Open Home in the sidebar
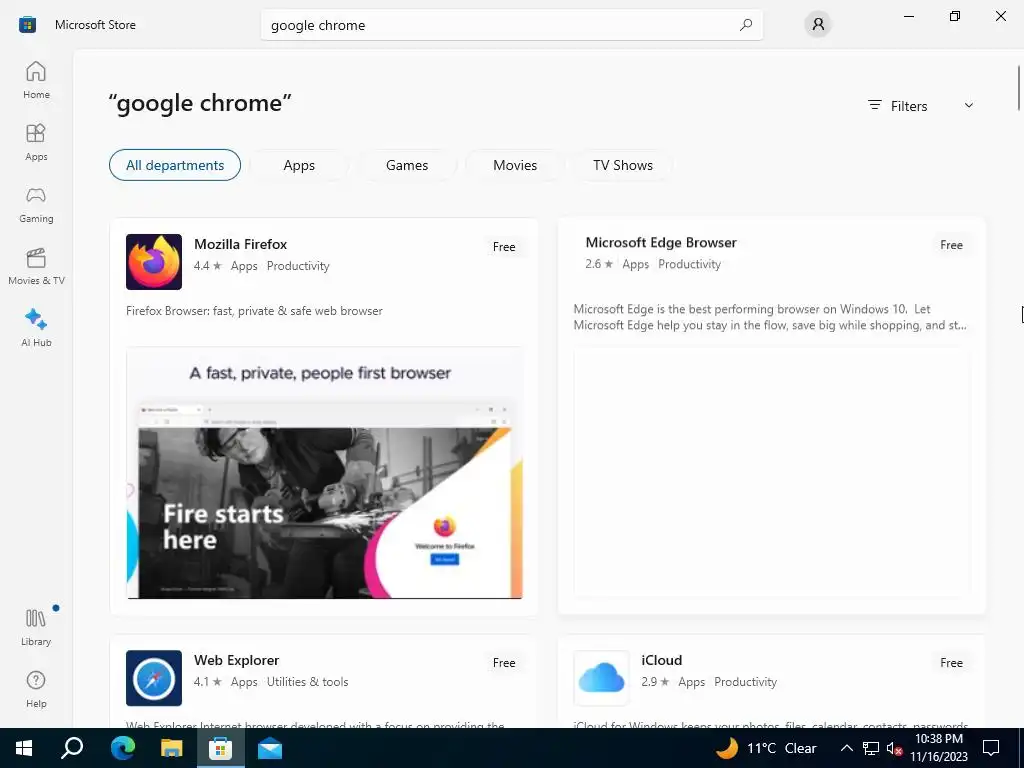This screenshot has height=768, width=1024. click(36, 80)
